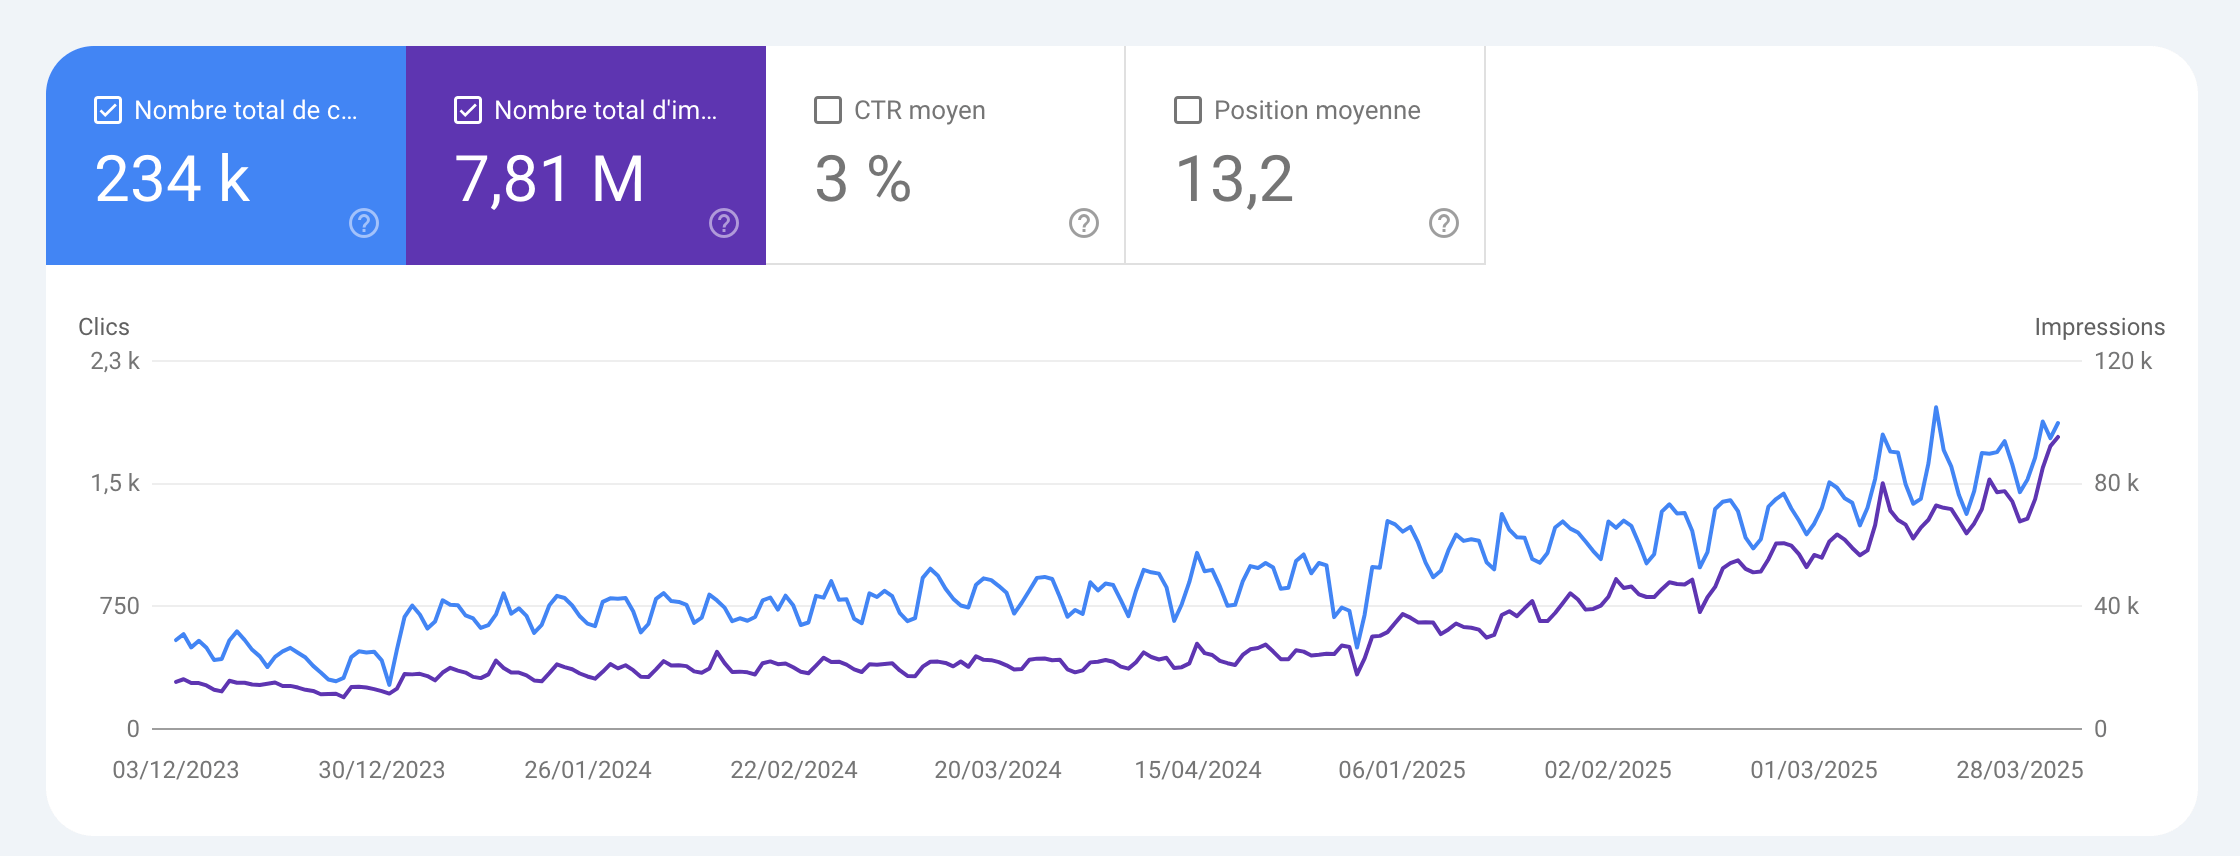Image resolution: width=2240 pixels, height=856 pixels.
Task: Click the 7,81 M impressions value
Action: coord(550,180)
